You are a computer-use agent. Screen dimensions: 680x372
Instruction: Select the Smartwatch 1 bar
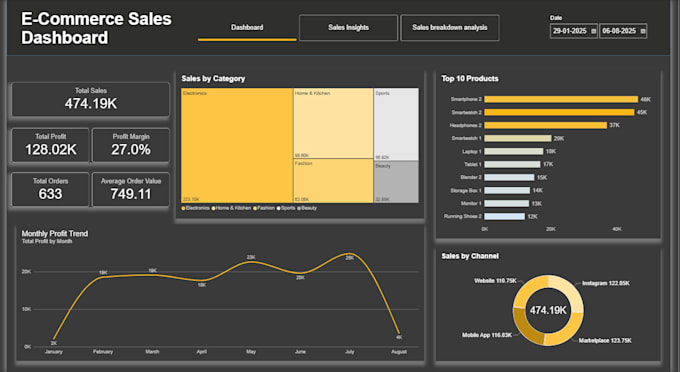click(x=518, y=138)
